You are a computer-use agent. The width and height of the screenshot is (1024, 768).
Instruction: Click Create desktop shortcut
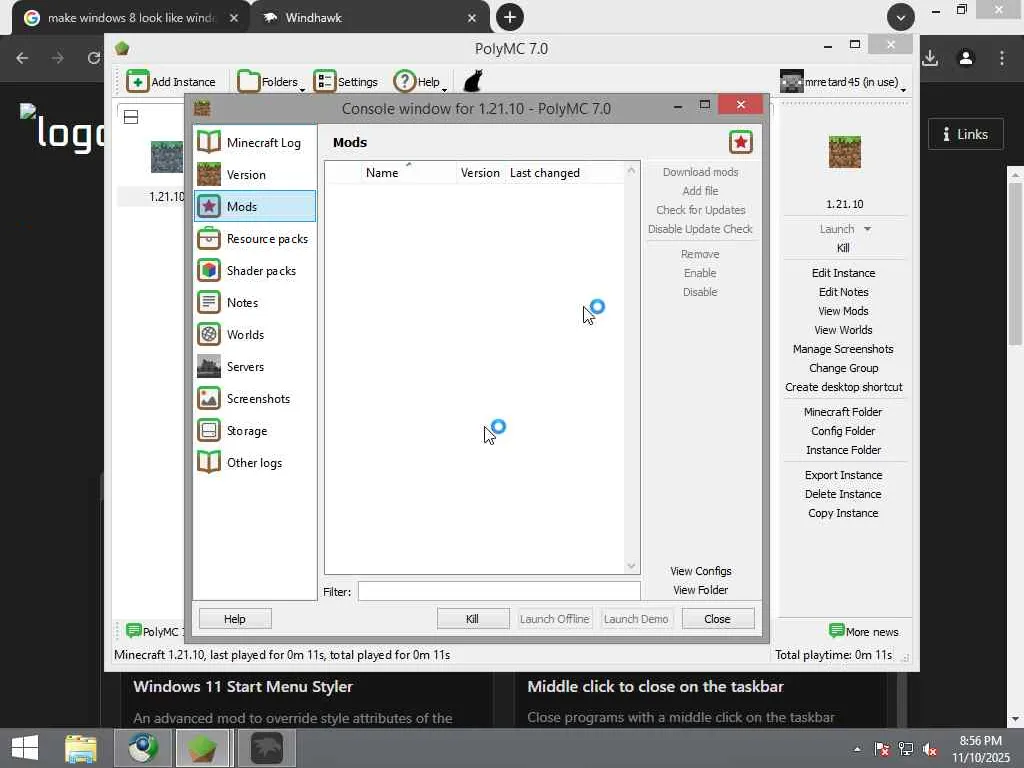pos(843,387)
